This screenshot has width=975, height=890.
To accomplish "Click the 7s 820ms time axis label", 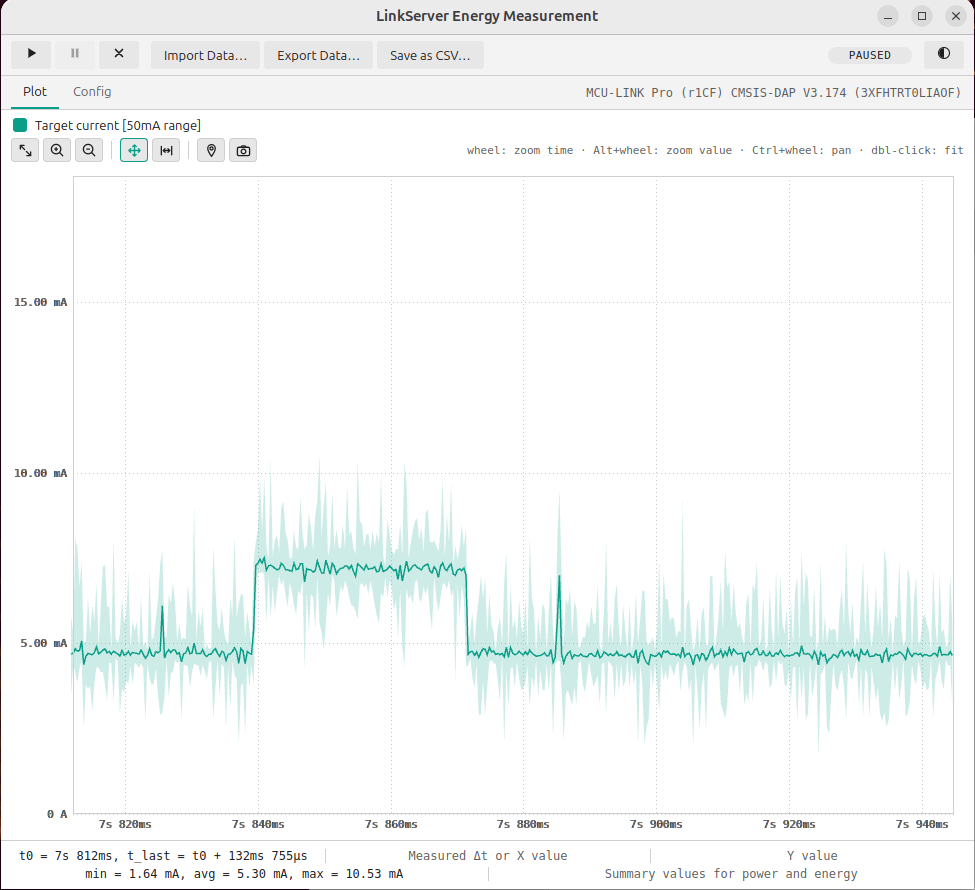I will (x=125, y=824).
